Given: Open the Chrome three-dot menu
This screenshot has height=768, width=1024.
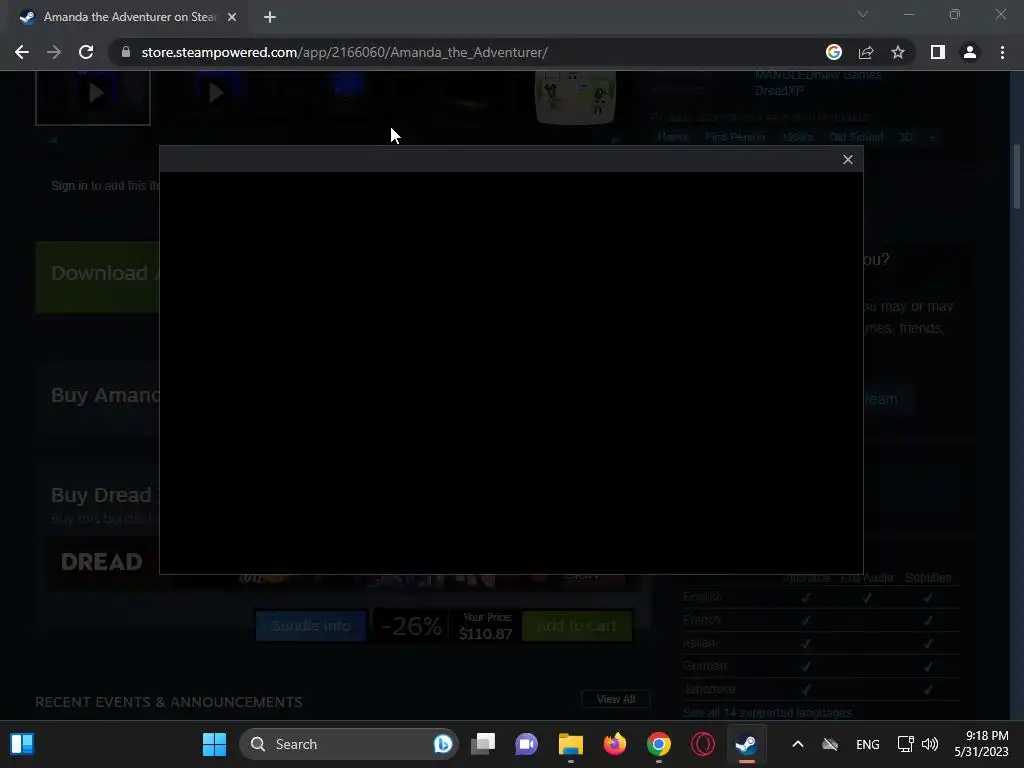Looking at the screenshot, I should (1002, 52).
